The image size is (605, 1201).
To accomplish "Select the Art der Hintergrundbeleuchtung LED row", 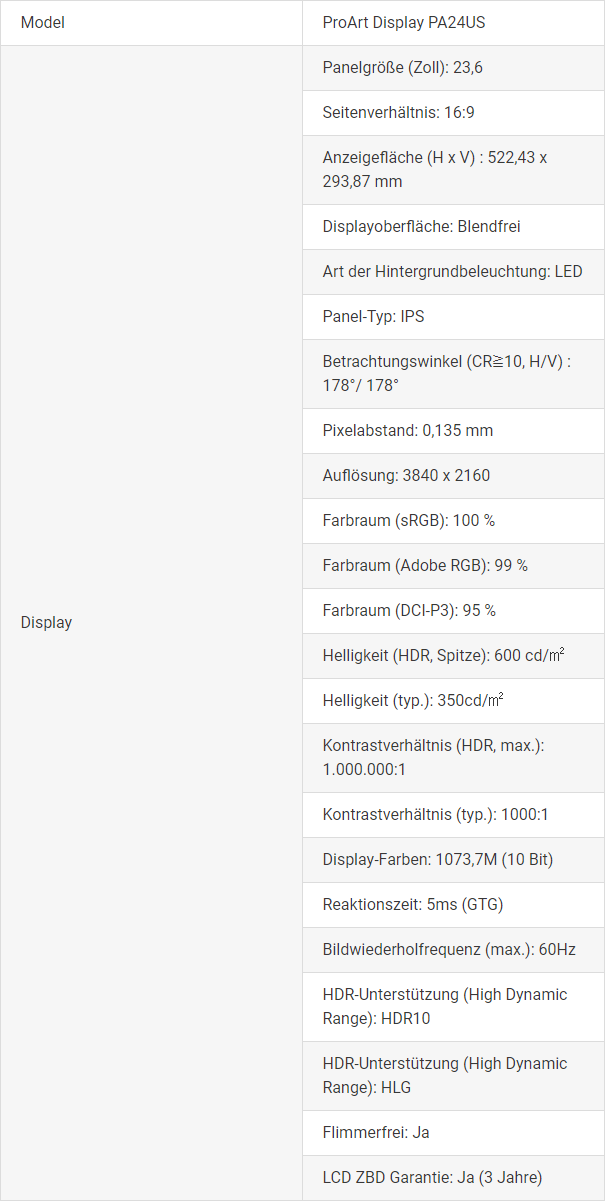I will click(x=452, y=271).
